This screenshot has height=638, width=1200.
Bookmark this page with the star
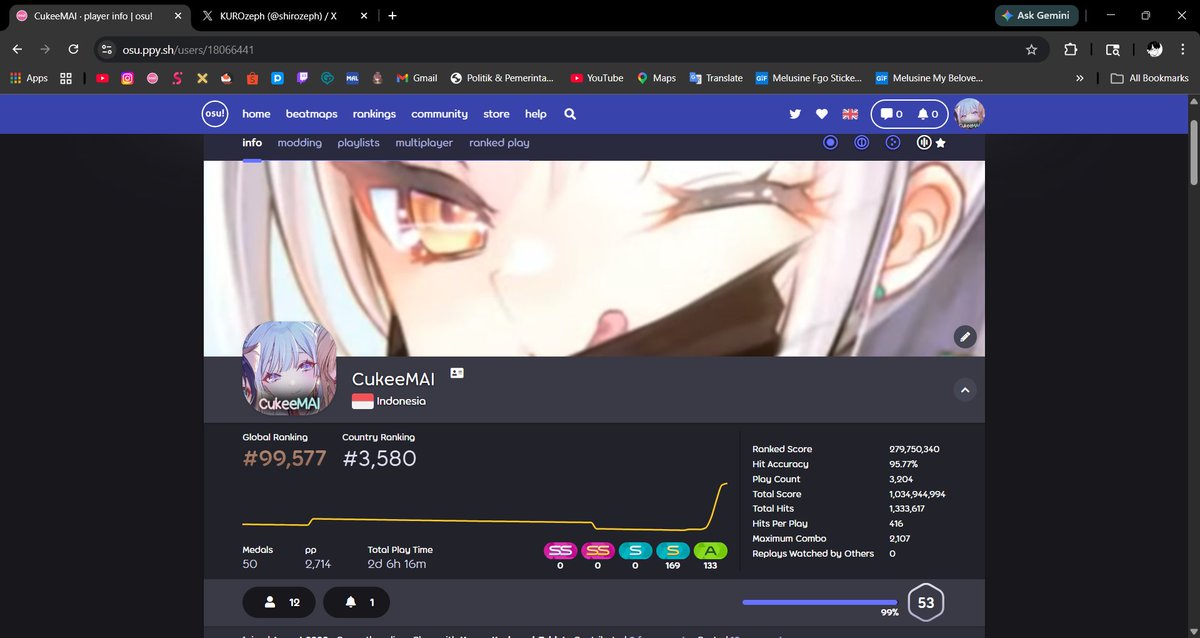(x=1032, y=49)
